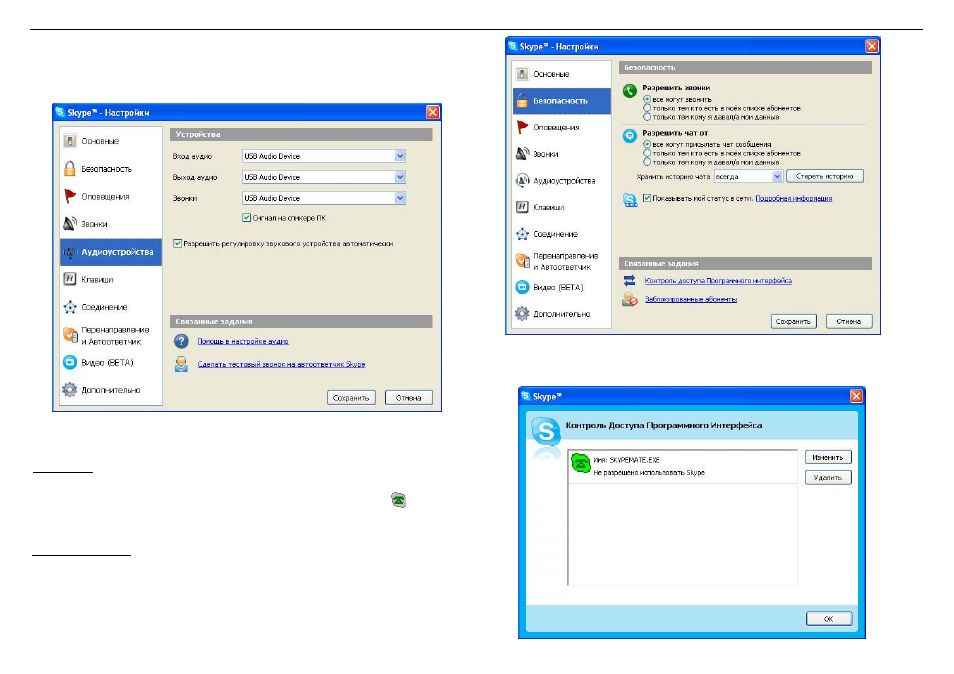The image size is (954, 674).
Task: Click the blue question-mark help icon
Action: tap(181, 341)
